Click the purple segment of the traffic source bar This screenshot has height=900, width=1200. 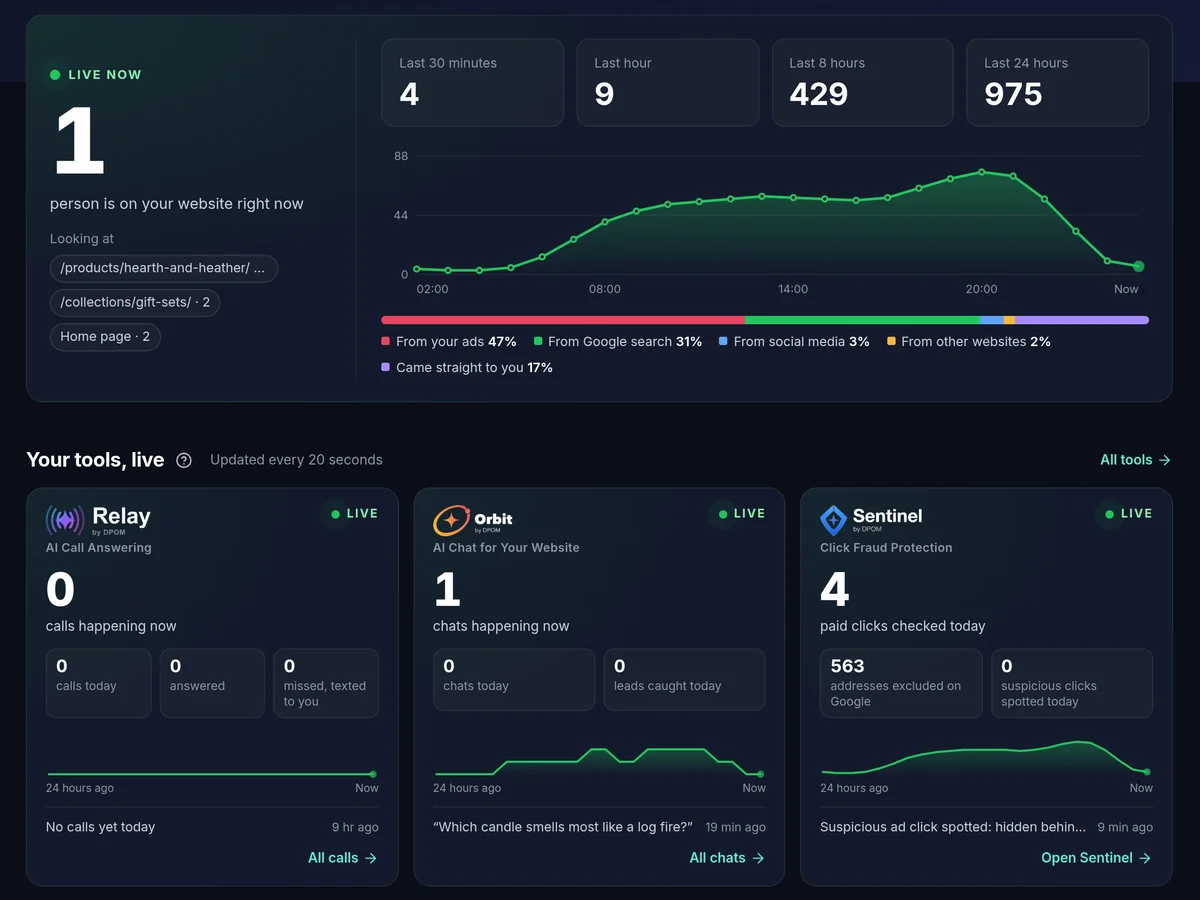coord(1082,320)
